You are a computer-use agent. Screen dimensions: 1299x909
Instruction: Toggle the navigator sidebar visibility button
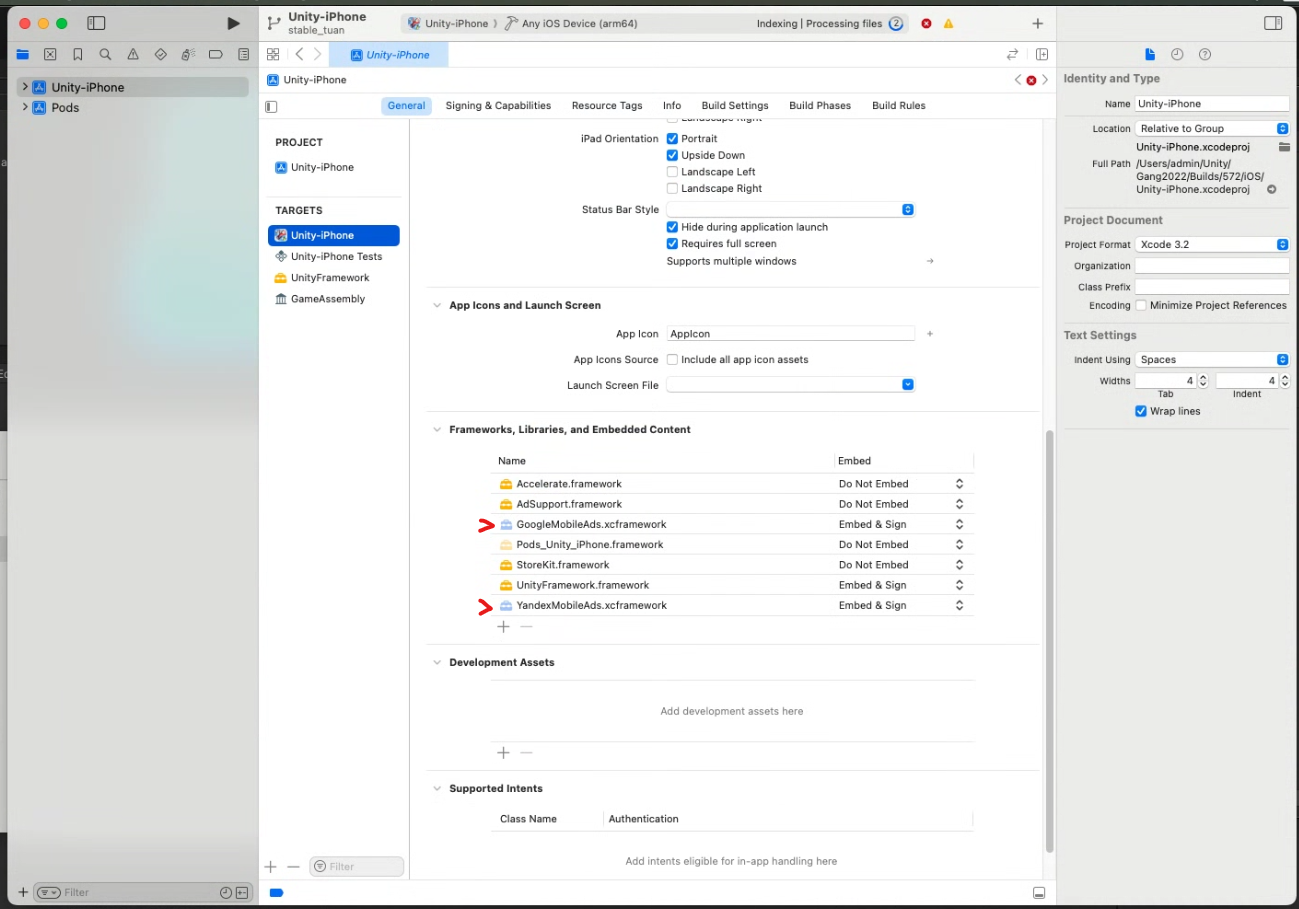96,23
